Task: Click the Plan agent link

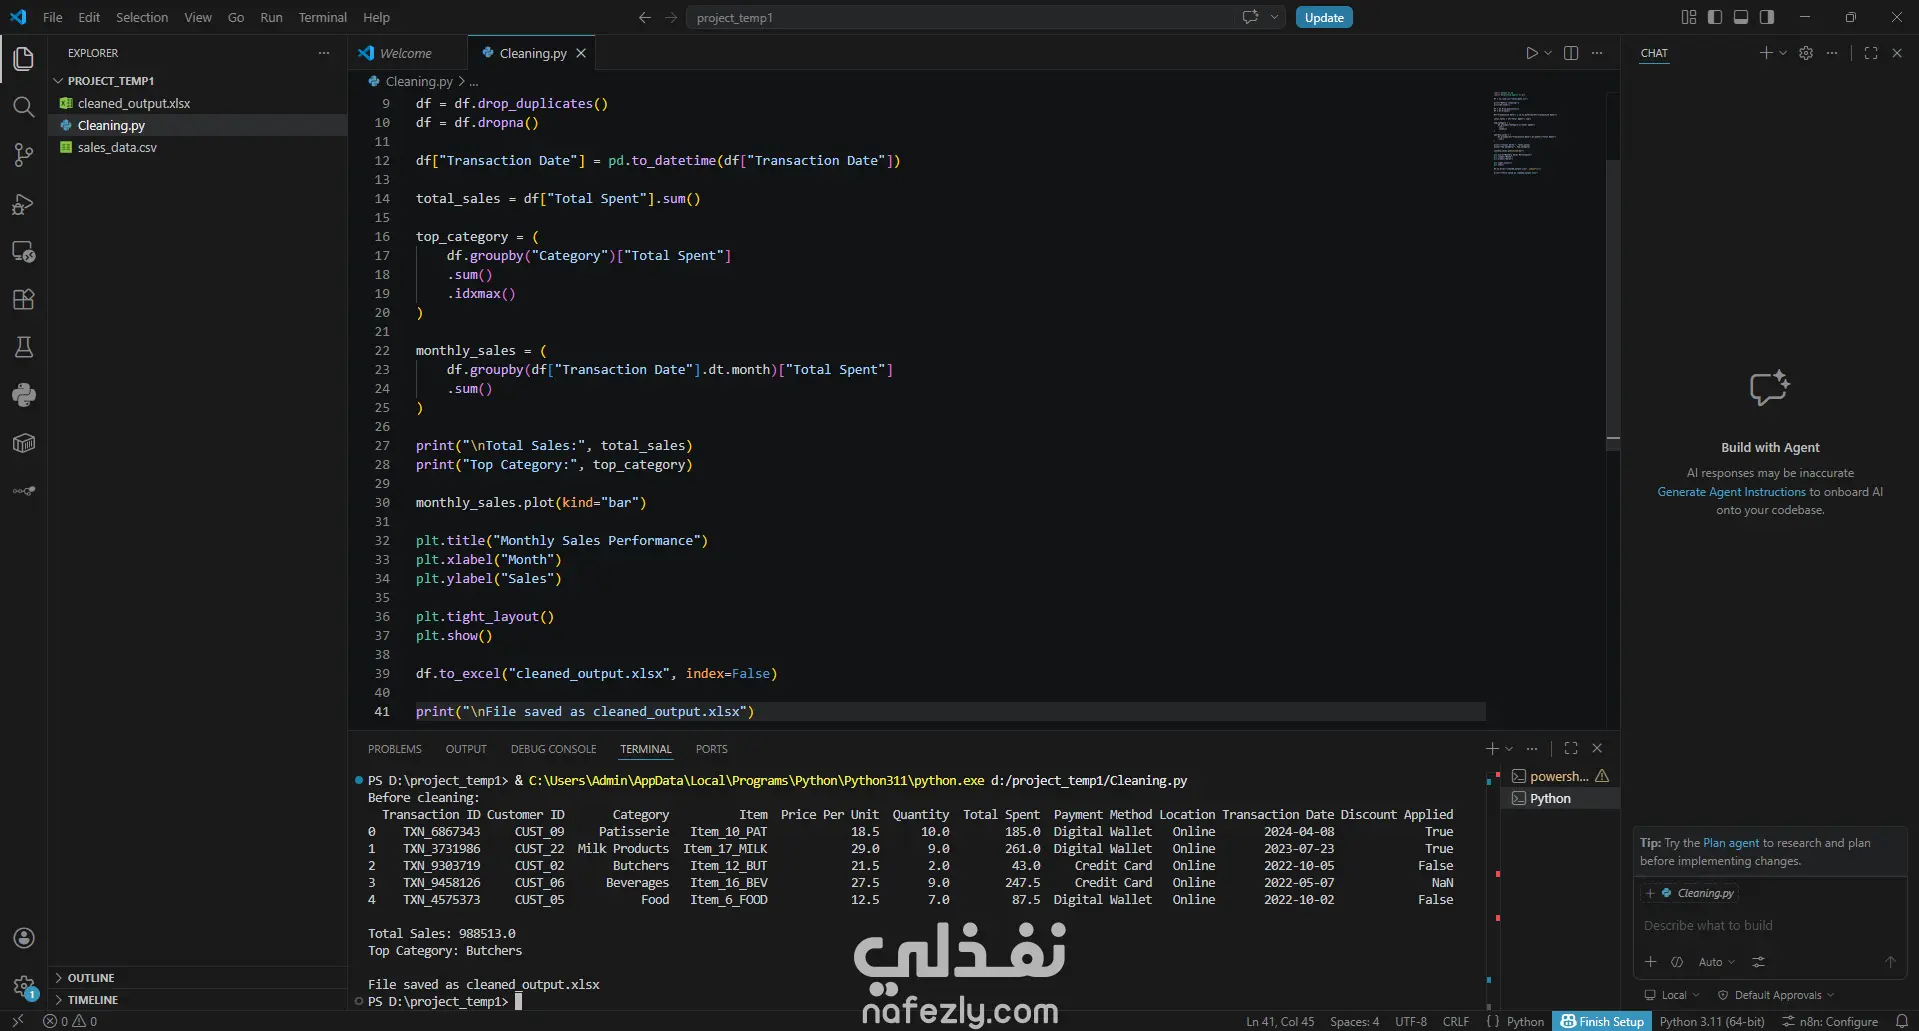Action: click(x=1731, y=843)
